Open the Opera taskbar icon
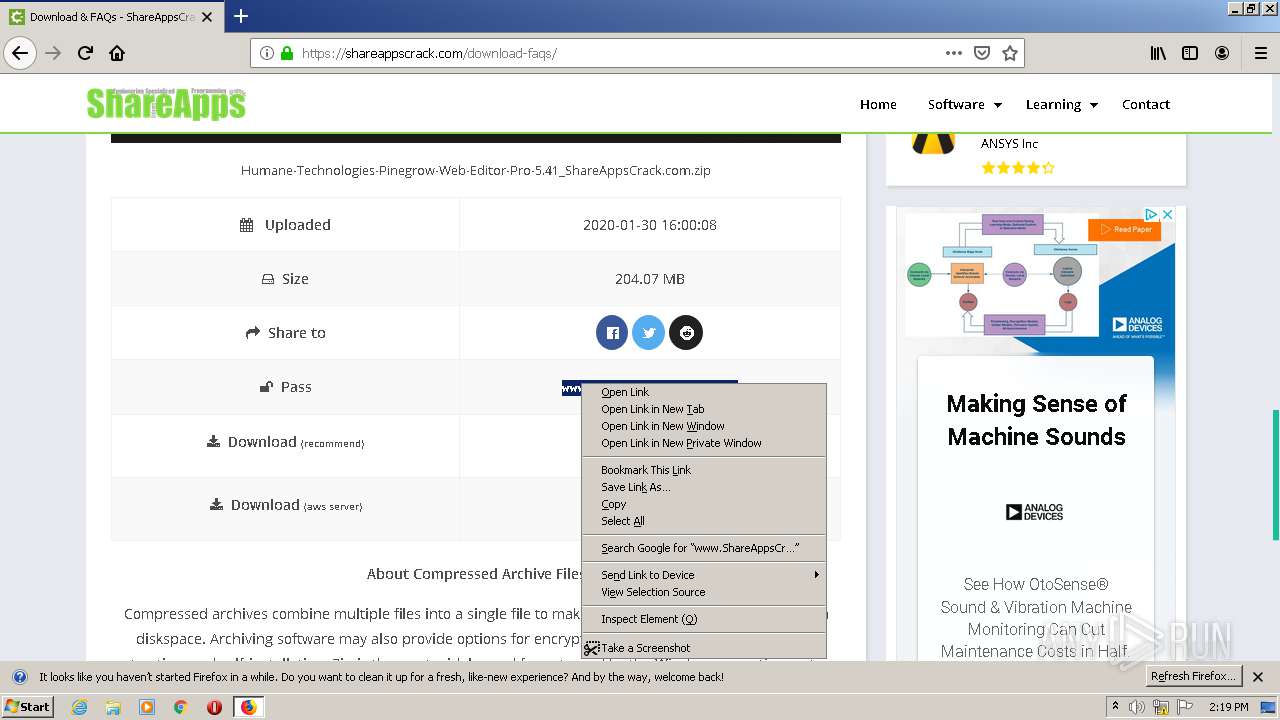The height and width of the screenshot is (720, 1280). click(214, 707)
